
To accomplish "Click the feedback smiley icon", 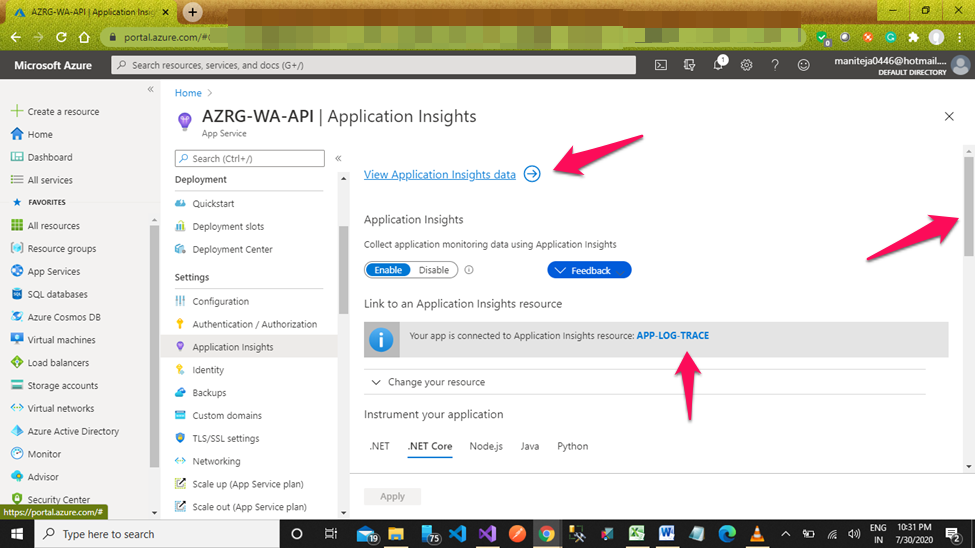I will click(x=803, y=65).
